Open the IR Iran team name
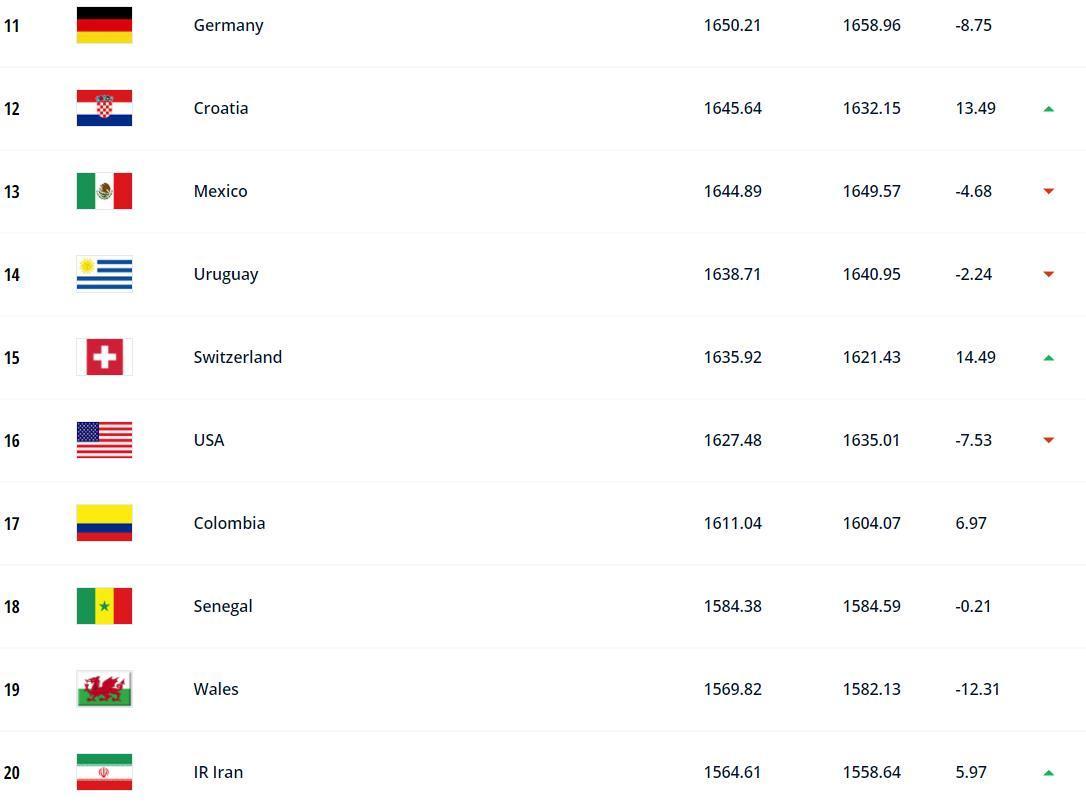This screenshot has height=808, width=1086. pyautogui.click(x=218, y=772)
